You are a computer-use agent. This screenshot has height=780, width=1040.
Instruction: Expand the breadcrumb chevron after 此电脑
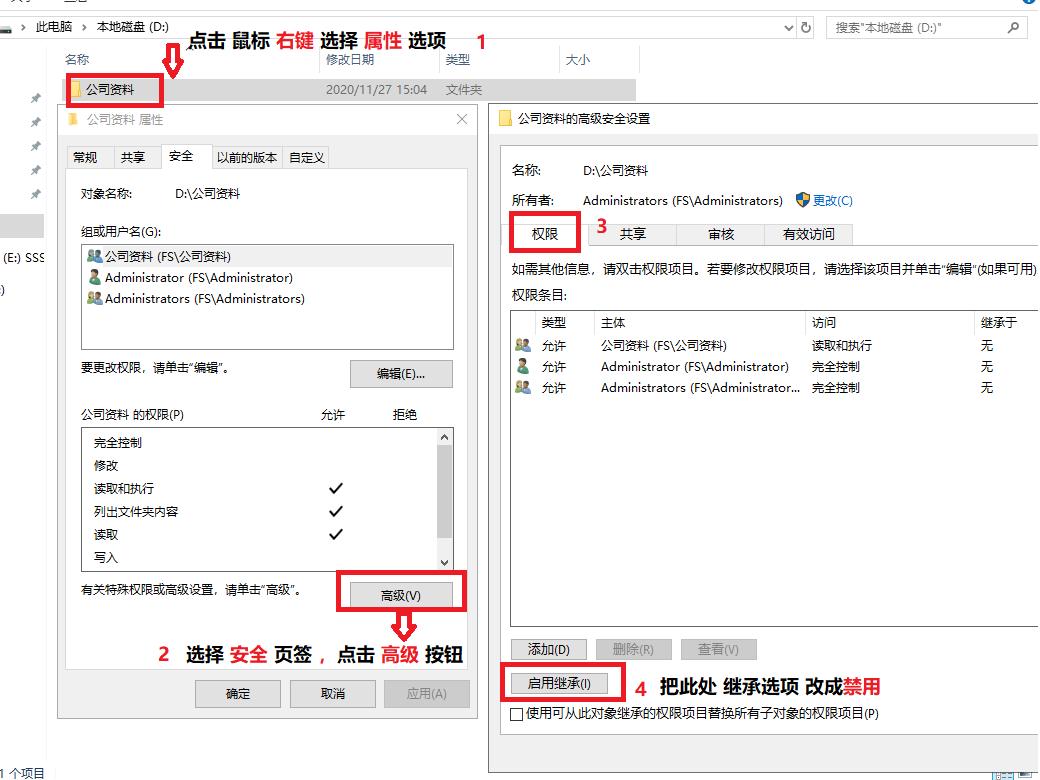coord(84,27)
